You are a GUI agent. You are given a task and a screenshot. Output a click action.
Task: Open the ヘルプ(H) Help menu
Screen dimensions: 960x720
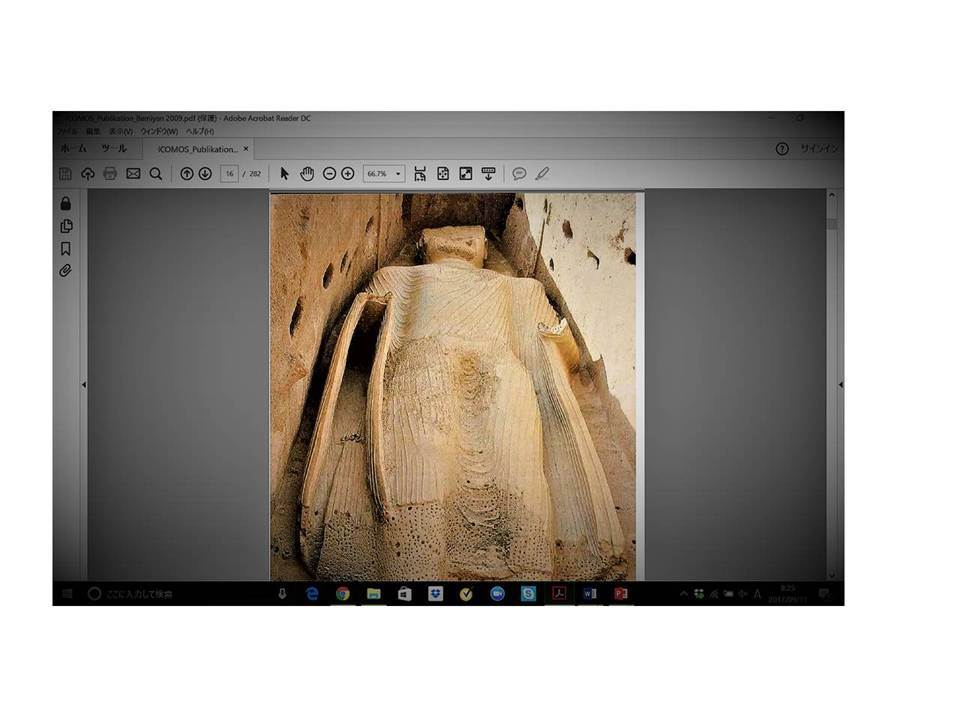(x=200, y=132)
